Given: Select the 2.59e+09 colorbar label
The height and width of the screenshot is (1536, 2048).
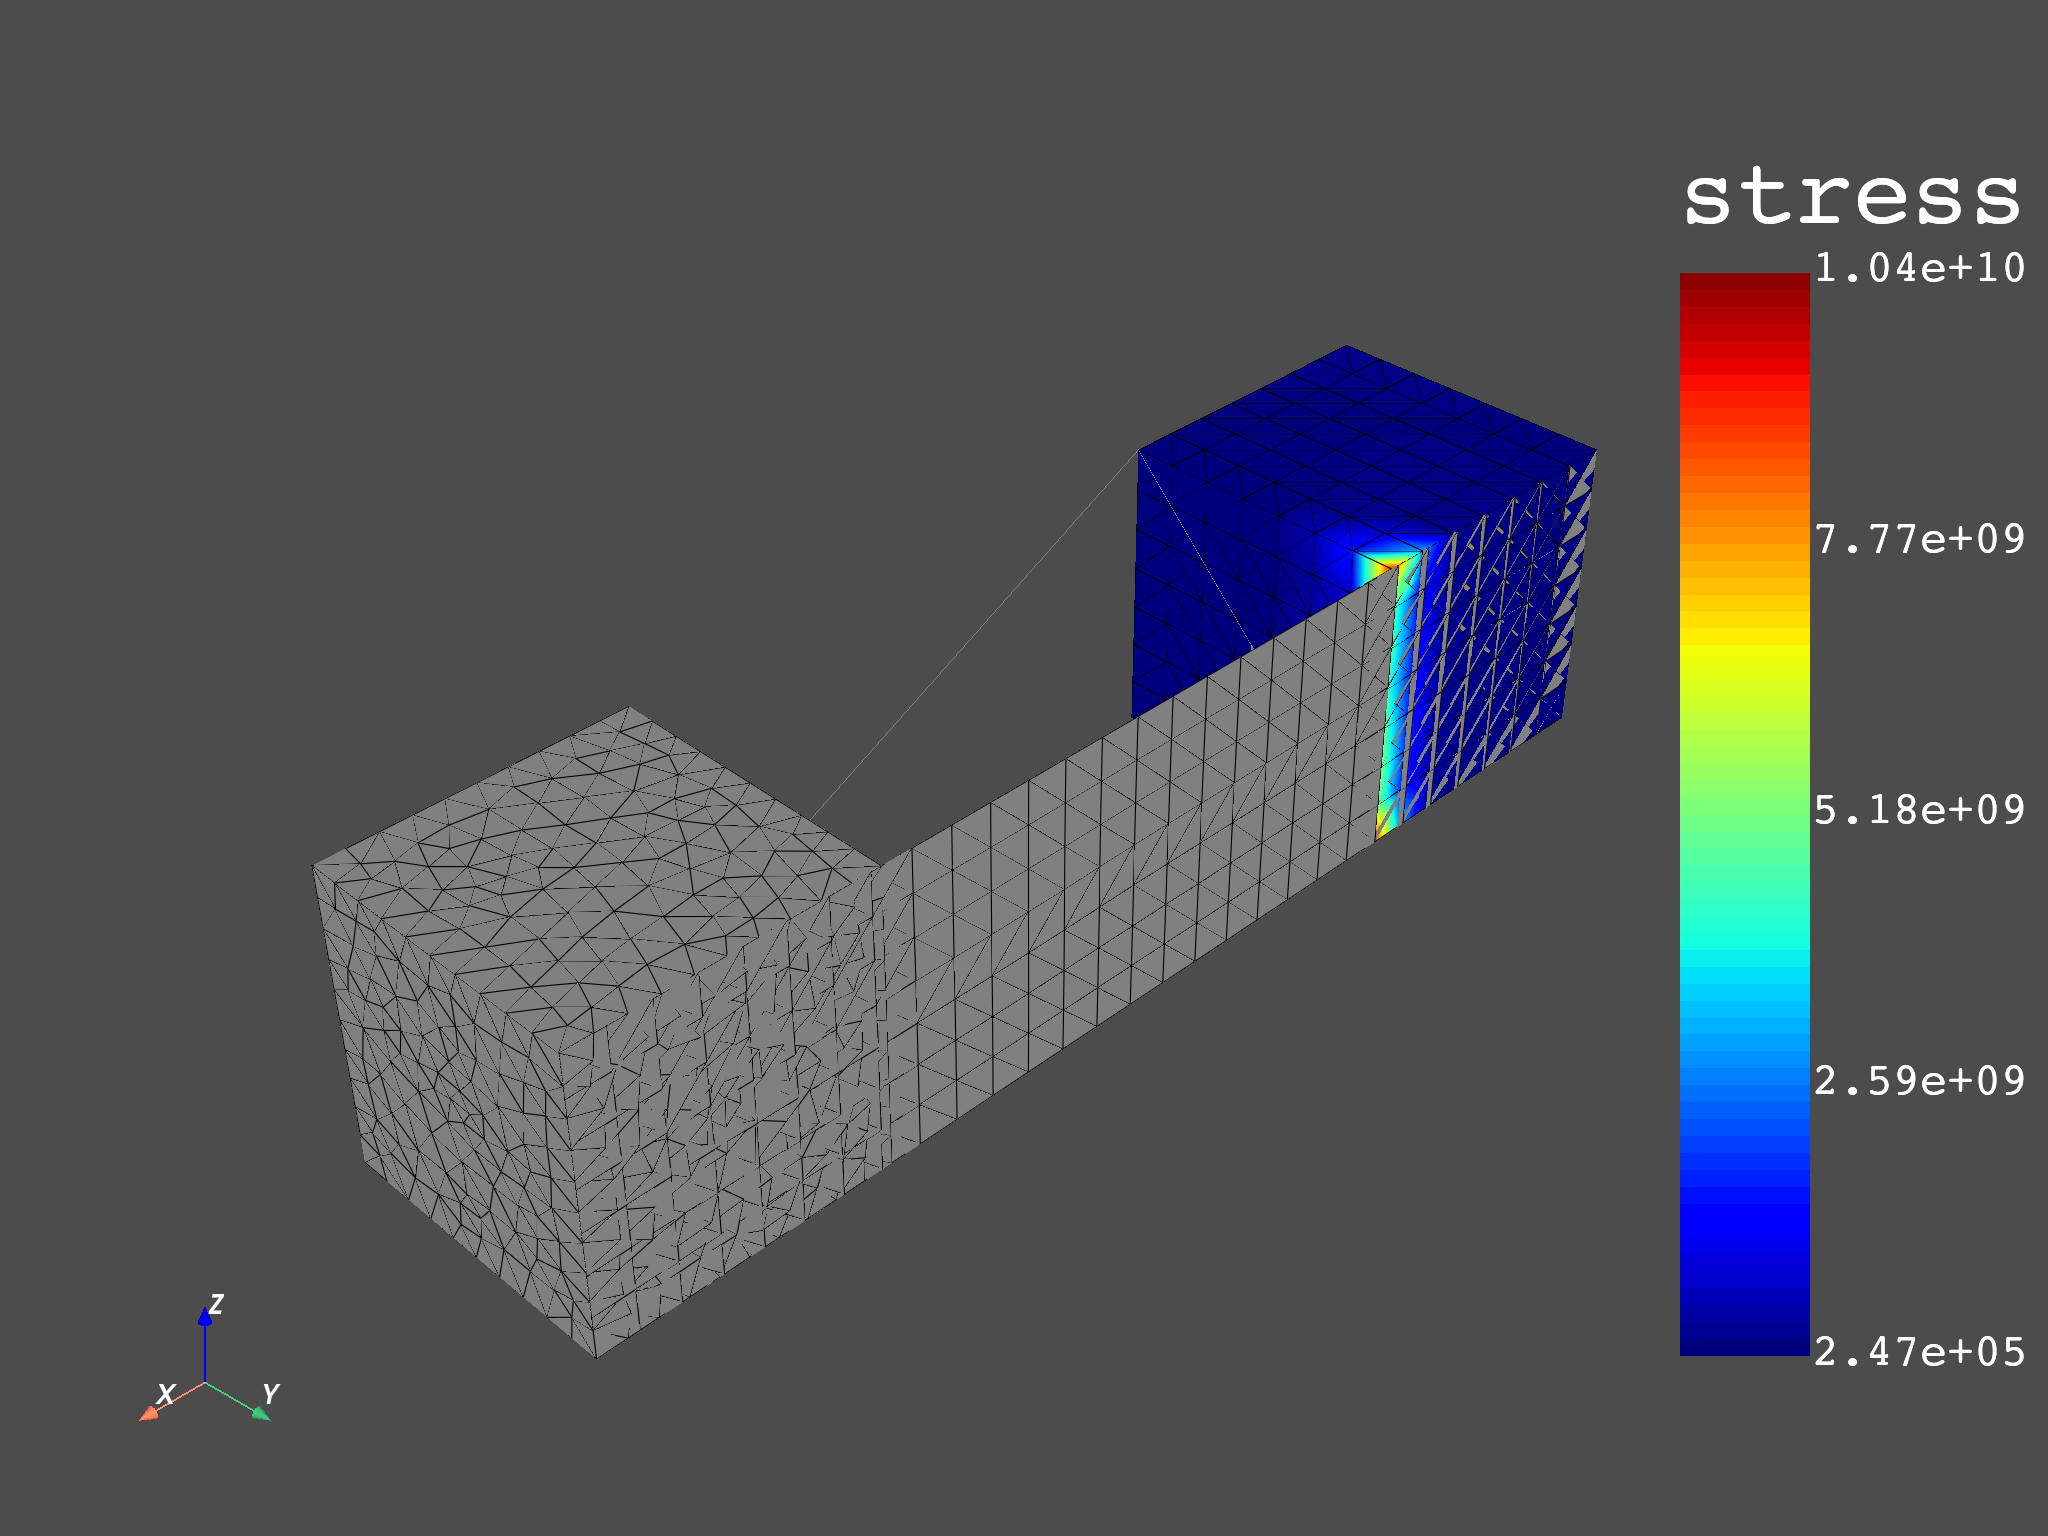Looking at the screenshot, I should tap(1919, 1081).
